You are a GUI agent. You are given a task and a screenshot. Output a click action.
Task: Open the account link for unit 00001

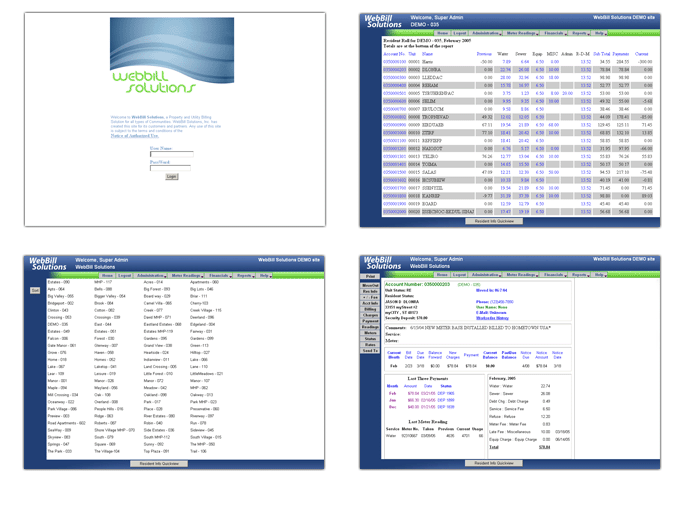click(395, 62)
